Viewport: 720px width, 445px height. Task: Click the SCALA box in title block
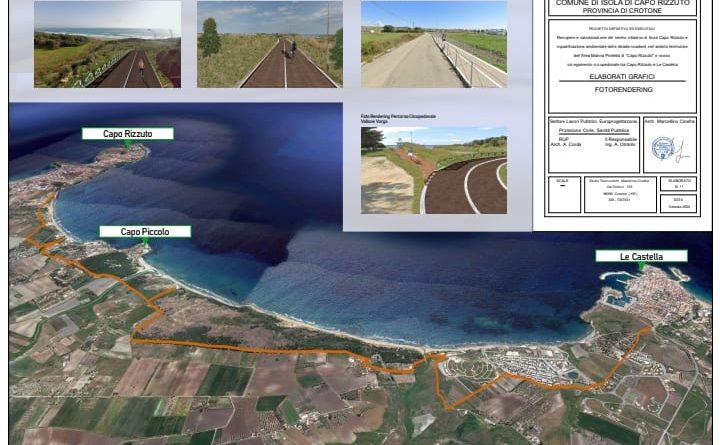tap(564, 194)
